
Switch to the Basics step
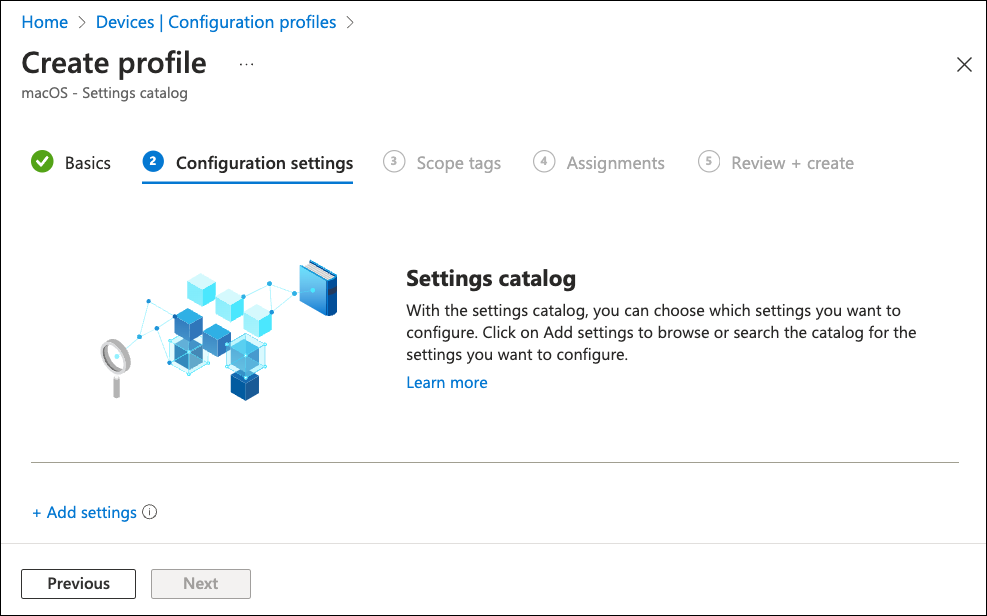88,163
